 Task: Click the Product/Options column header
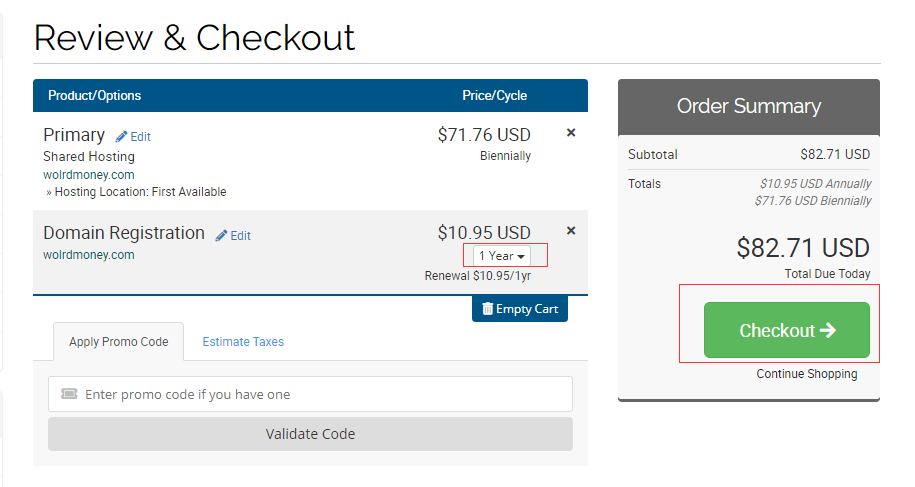click(x=95, y=96)
